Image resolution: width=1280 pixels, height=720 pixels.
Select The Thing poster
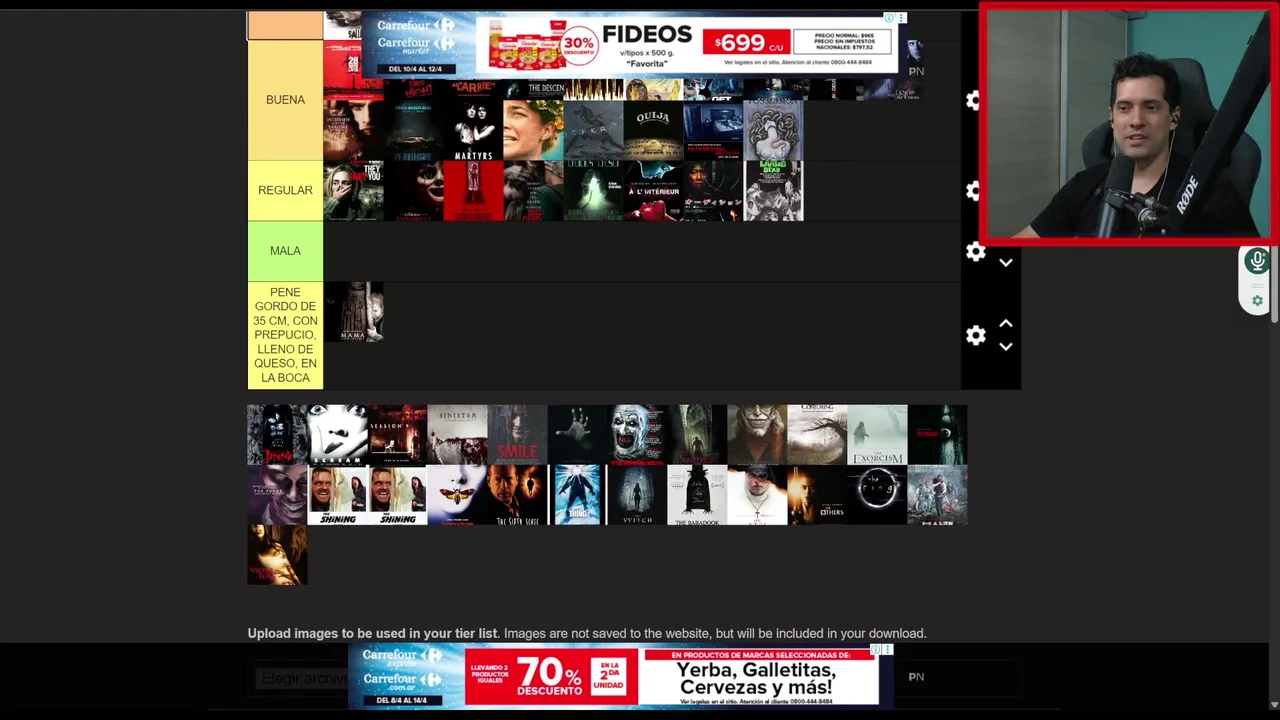coord(577,495)
